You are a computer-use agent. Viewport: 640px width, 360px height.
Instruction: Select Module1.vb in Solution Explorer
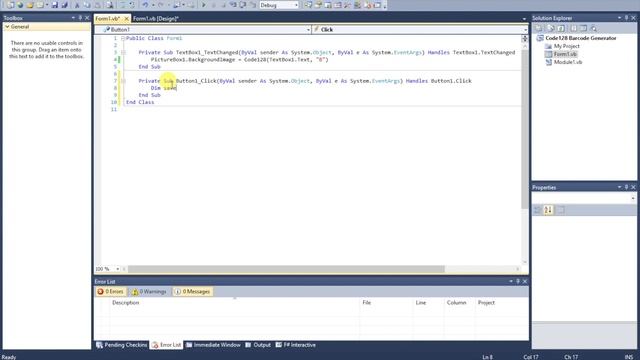[568, 62]
